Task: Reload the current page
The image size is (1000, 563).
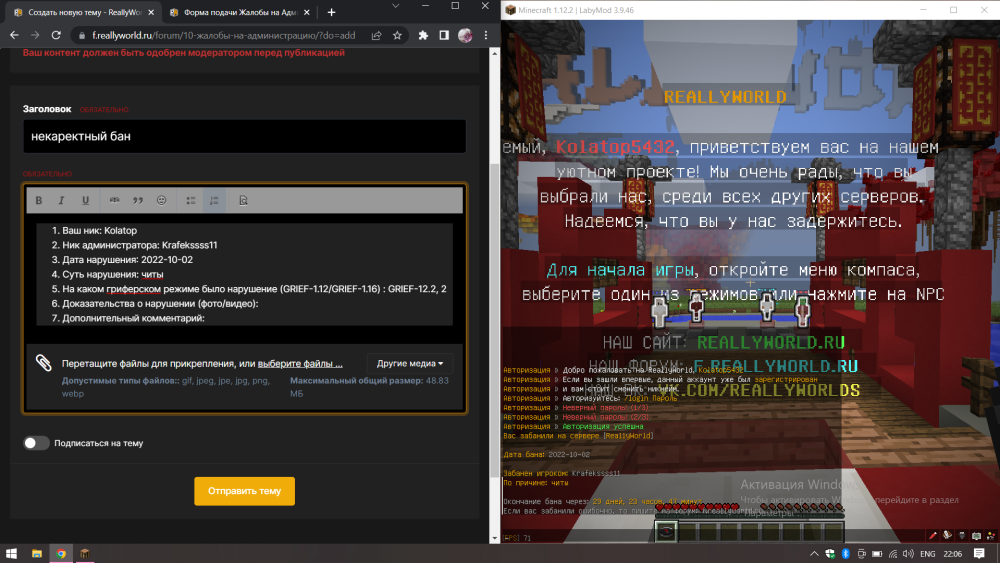Action: pyautogui.click(x=56, y=36)
